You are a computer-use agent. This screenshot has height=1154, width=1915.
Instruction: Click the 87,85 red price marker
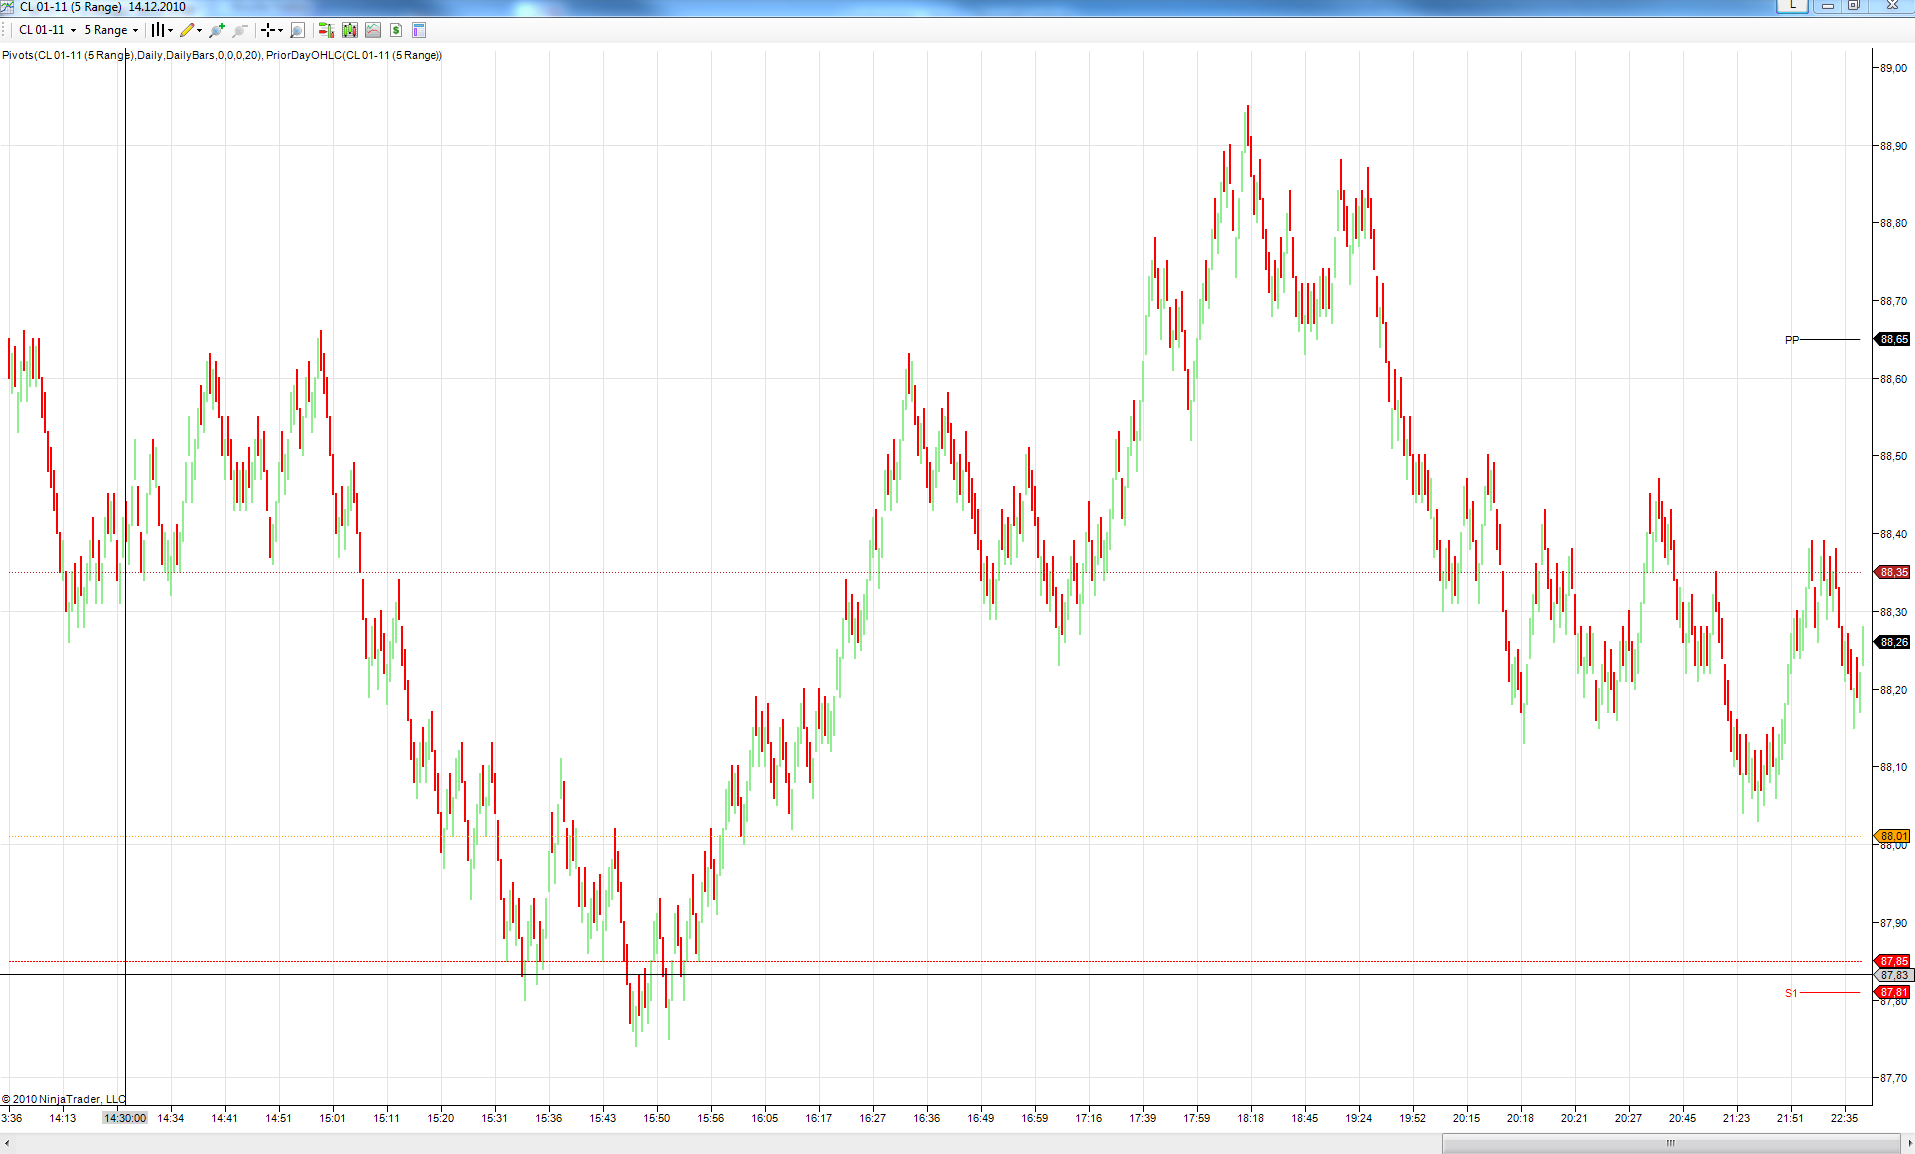pyautogui.click(x=1893, y=961)
